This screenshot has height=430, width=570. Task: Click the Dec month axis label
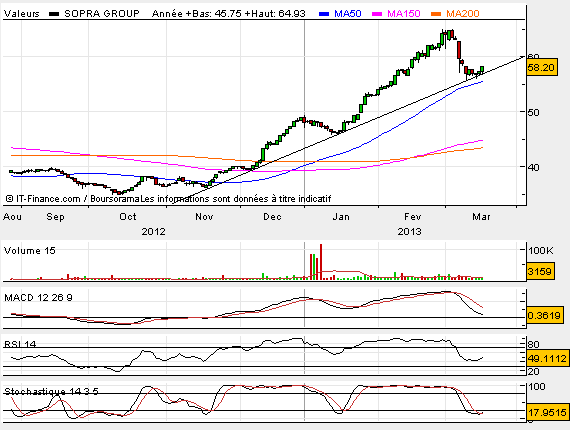coord(272,217)
